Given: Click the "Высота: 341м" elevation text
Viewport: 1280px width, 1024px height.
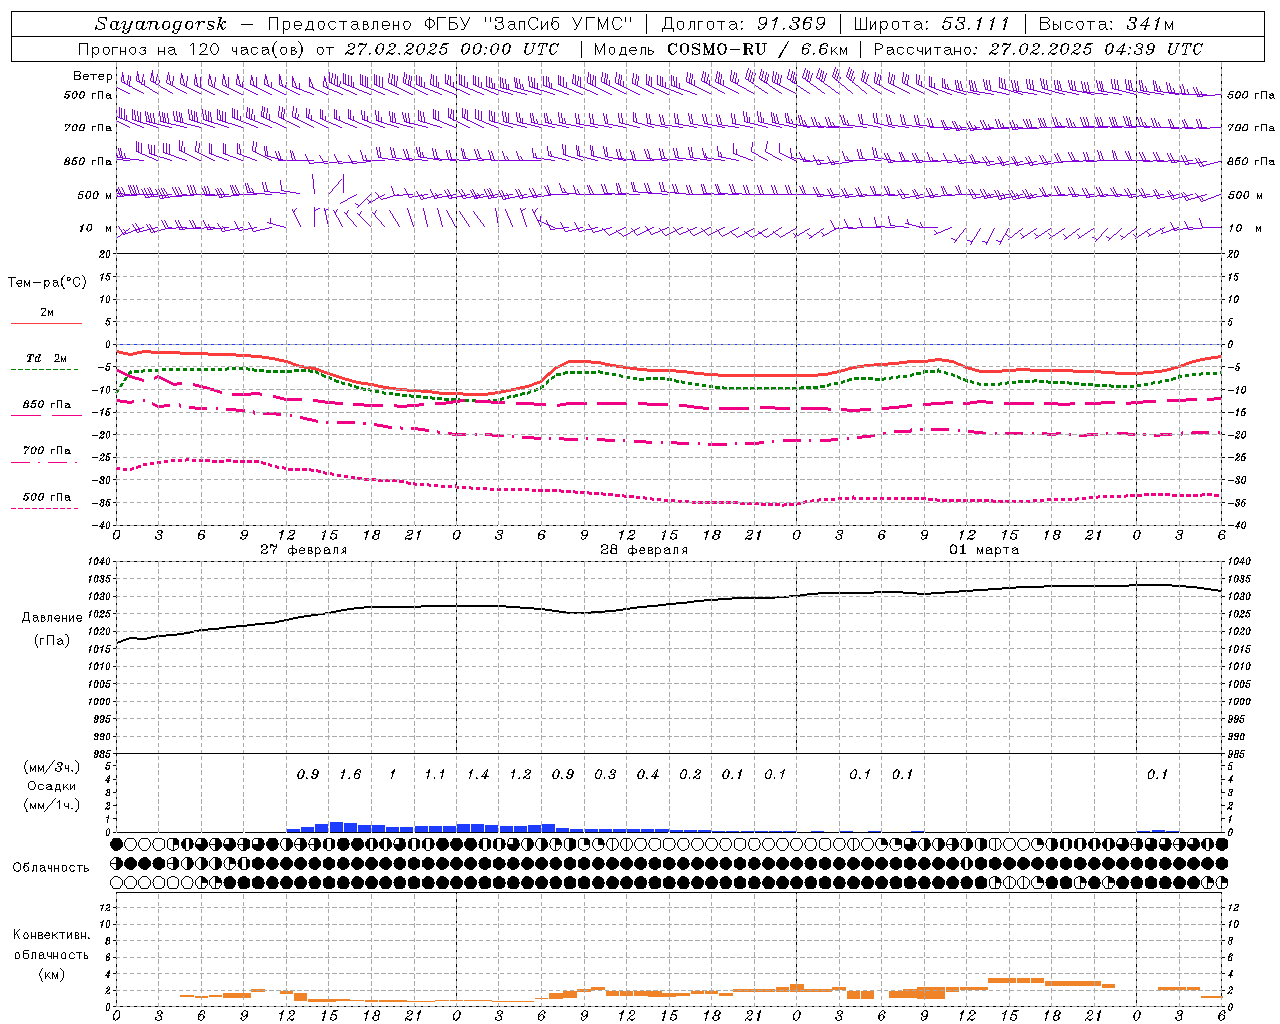Looking at the screenshot, I should [x=1106, y=24].
